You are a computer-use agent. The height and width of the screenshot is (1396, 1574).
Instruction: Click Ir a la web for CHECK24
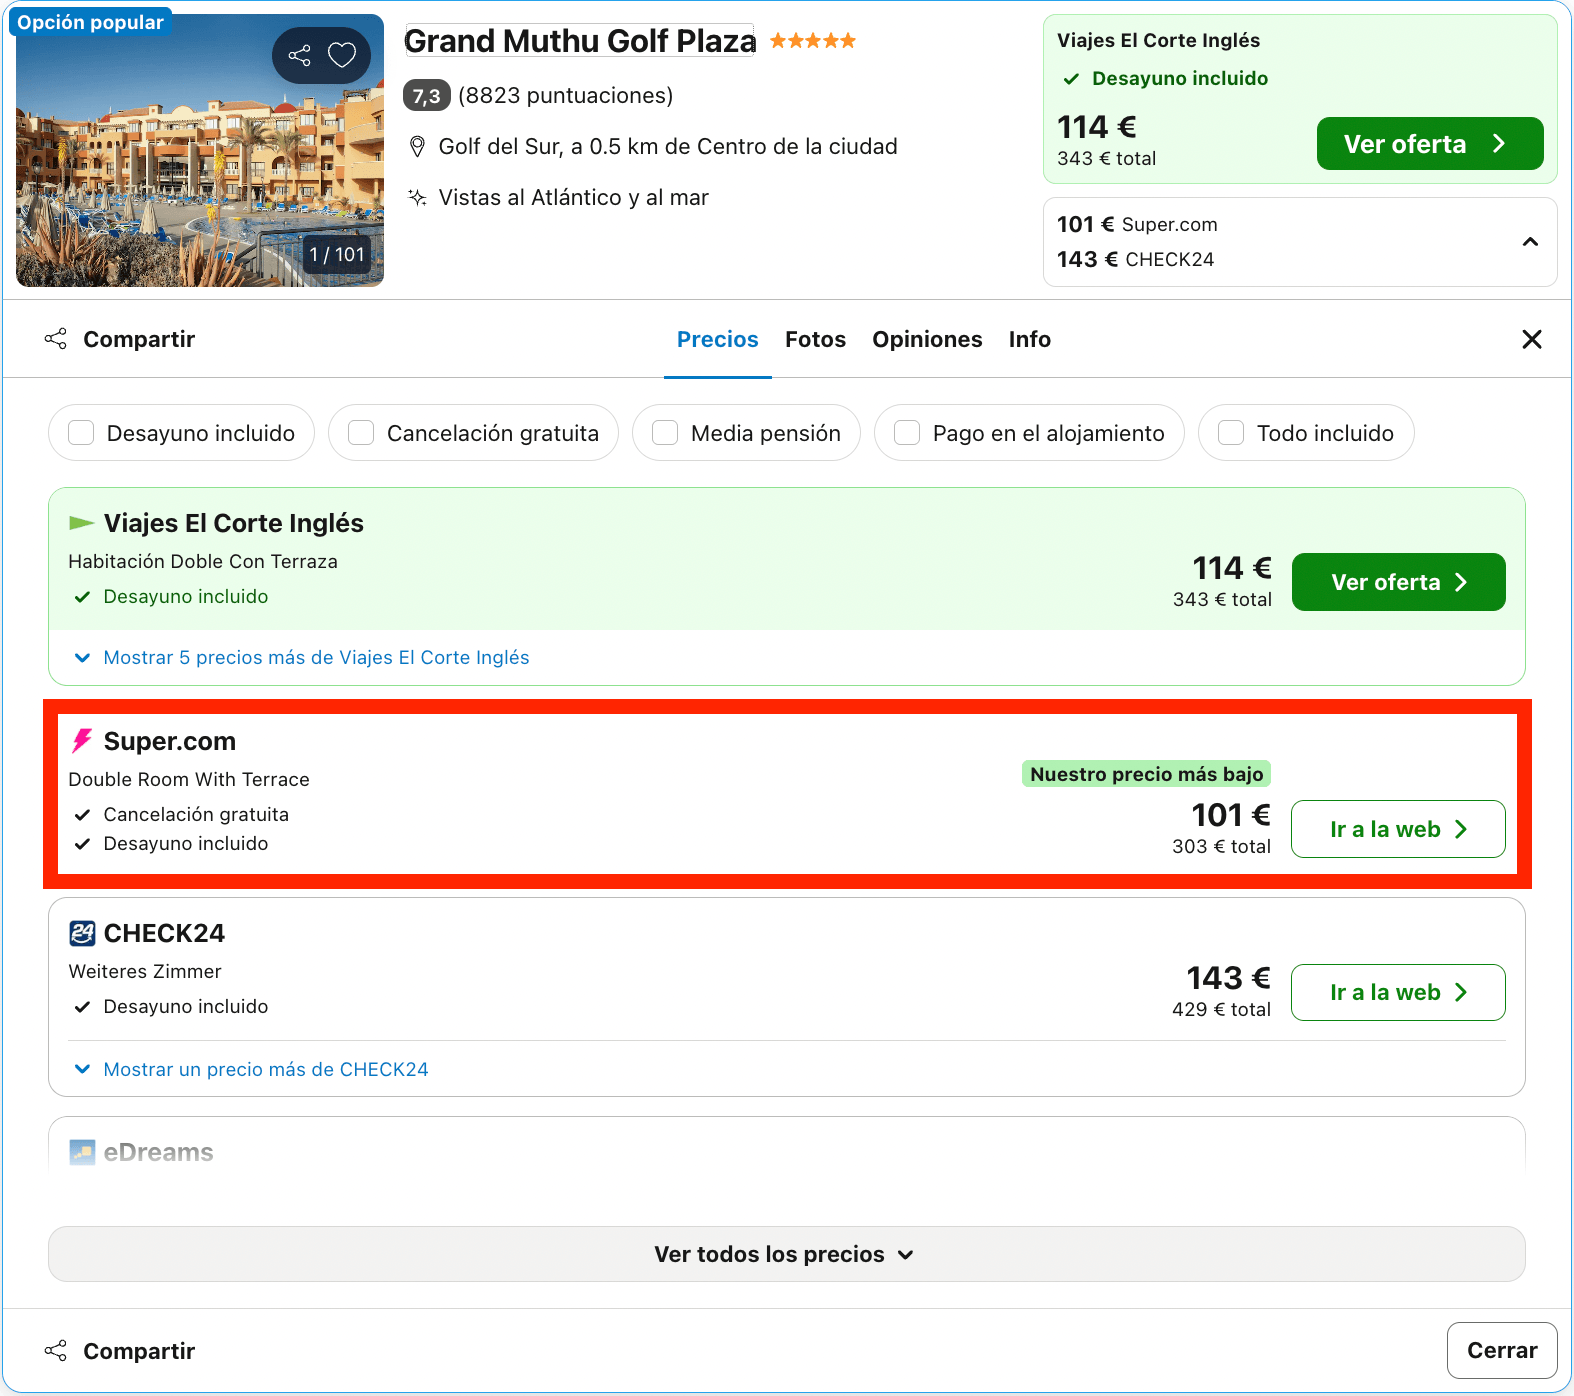click(x=1398, y=992)
